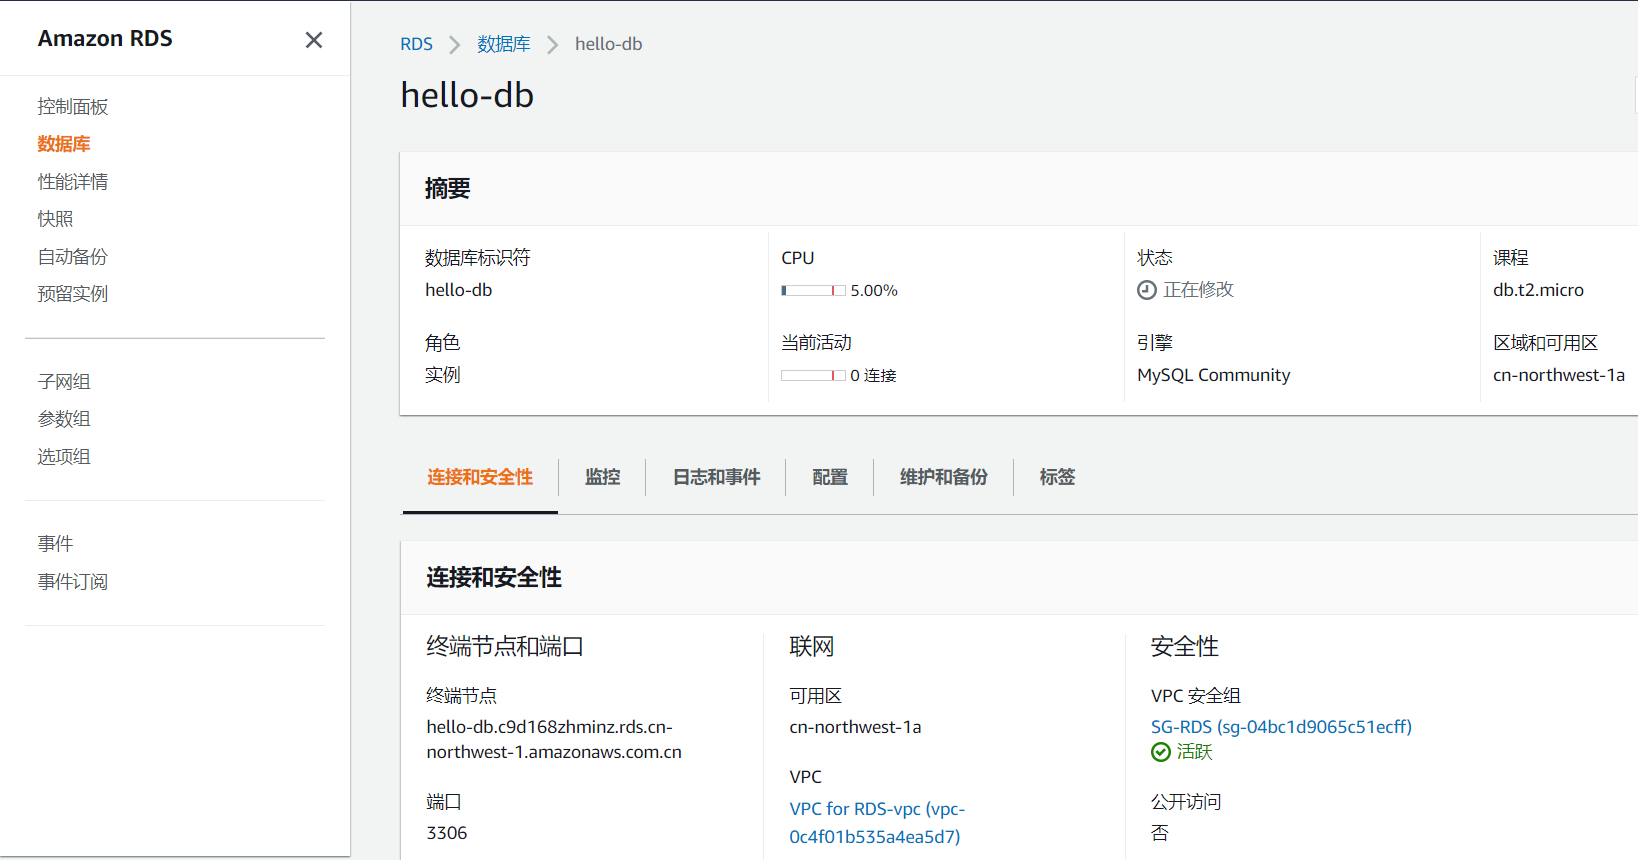
Task: Click the 5.00% CPU value
Action: (x=874, y=291)
